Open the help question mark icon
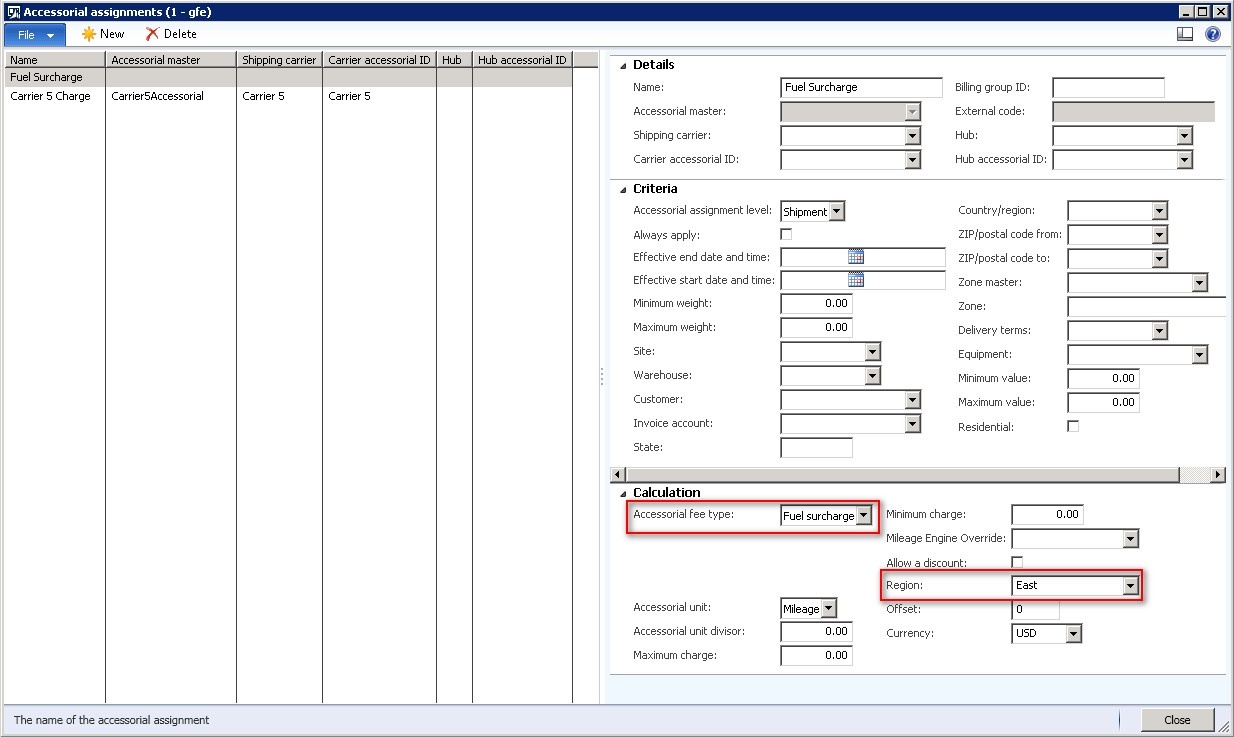Image resolution: width=1234 pixels, height=737 pixels. pyautogui.click(x=1213, y=34)
